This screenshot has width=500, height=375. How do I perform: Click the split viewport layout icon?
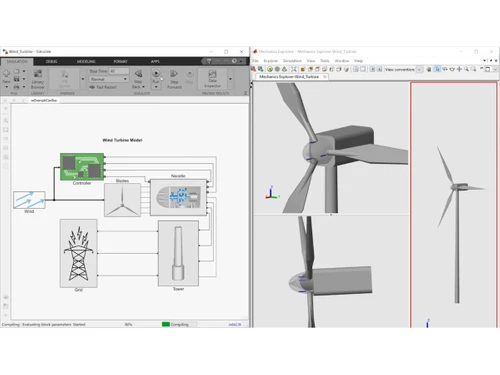tap(356, 69)
